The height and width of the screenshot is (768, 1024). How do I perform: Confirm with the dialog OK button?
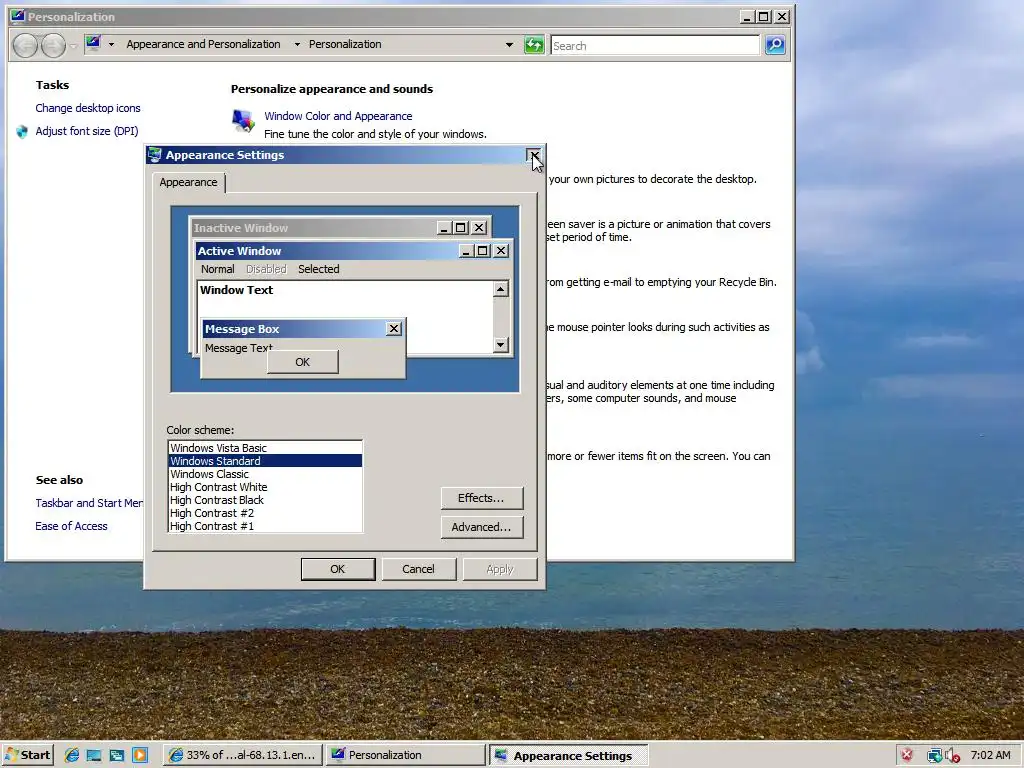(338, 569)
